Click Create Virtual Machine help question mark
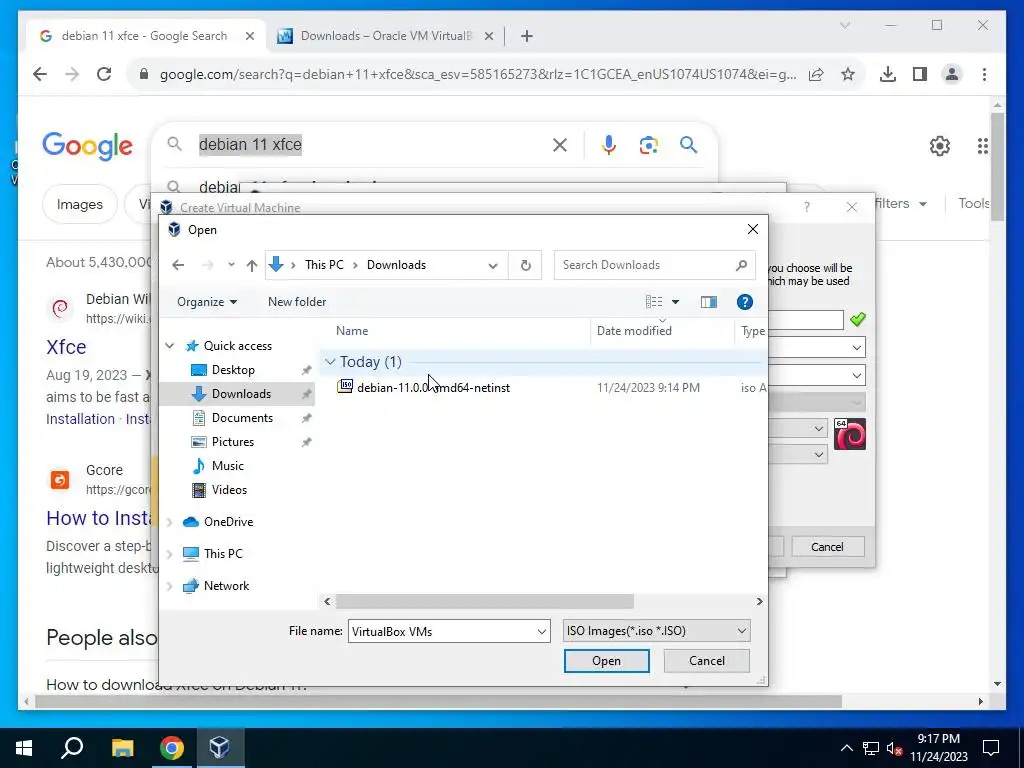 pos(807,207)
